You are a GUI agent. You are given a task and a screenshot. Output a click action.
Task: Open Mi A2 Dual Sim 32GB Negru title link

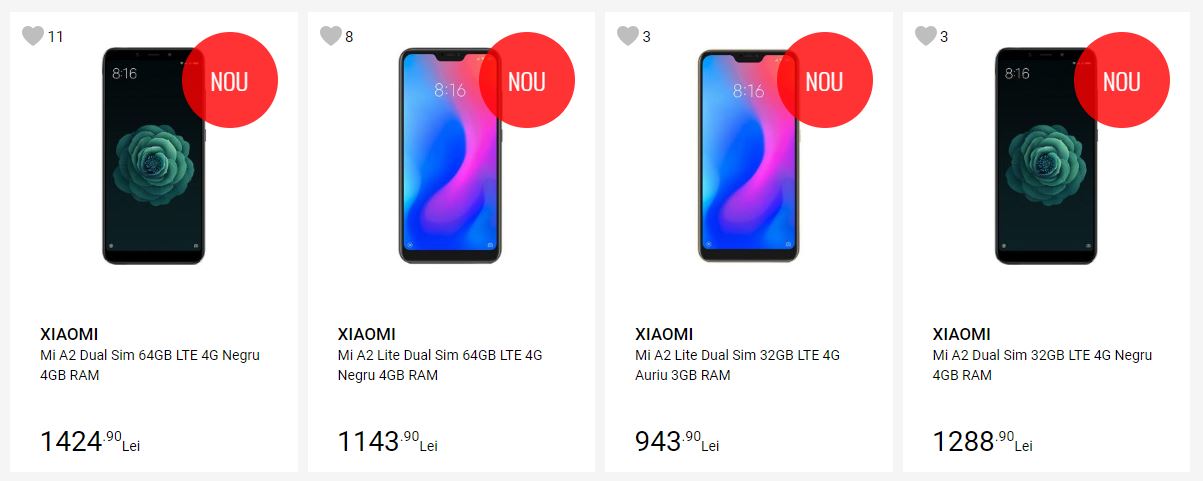click(1042, 365)
